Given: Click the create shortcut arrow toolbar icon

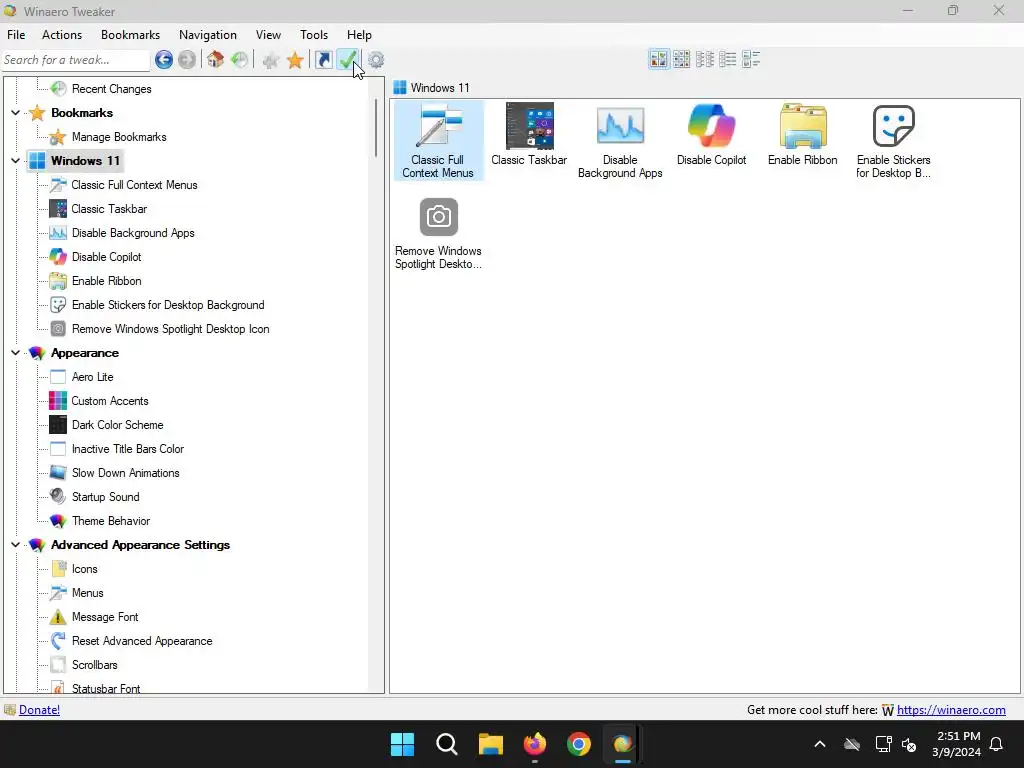Looking at the screenshot, I should click(324, 60).
